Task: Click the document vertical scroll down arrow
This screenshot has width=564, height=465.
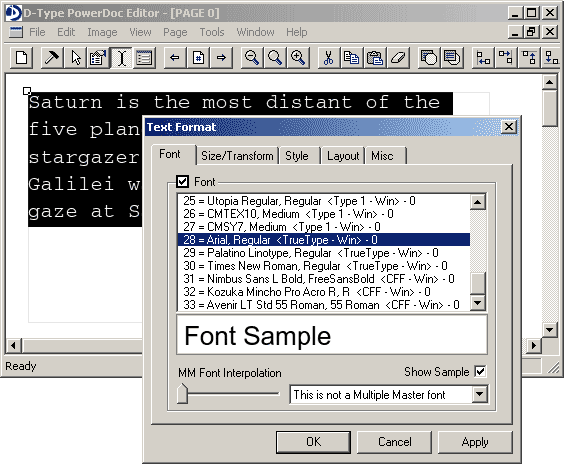Action: pyautogui.click(x=549, y=329)
